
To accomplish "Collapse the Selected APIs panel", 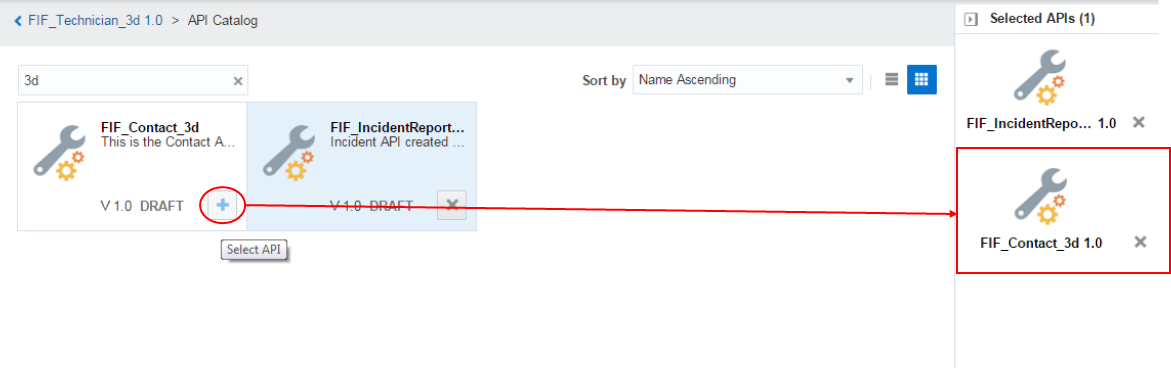I will (x=971, y=19).
